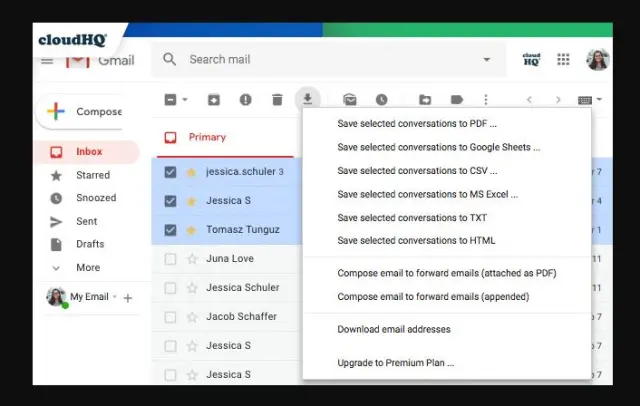Choose Save selected conversations to MS Excel

click(x=427, y=195)
